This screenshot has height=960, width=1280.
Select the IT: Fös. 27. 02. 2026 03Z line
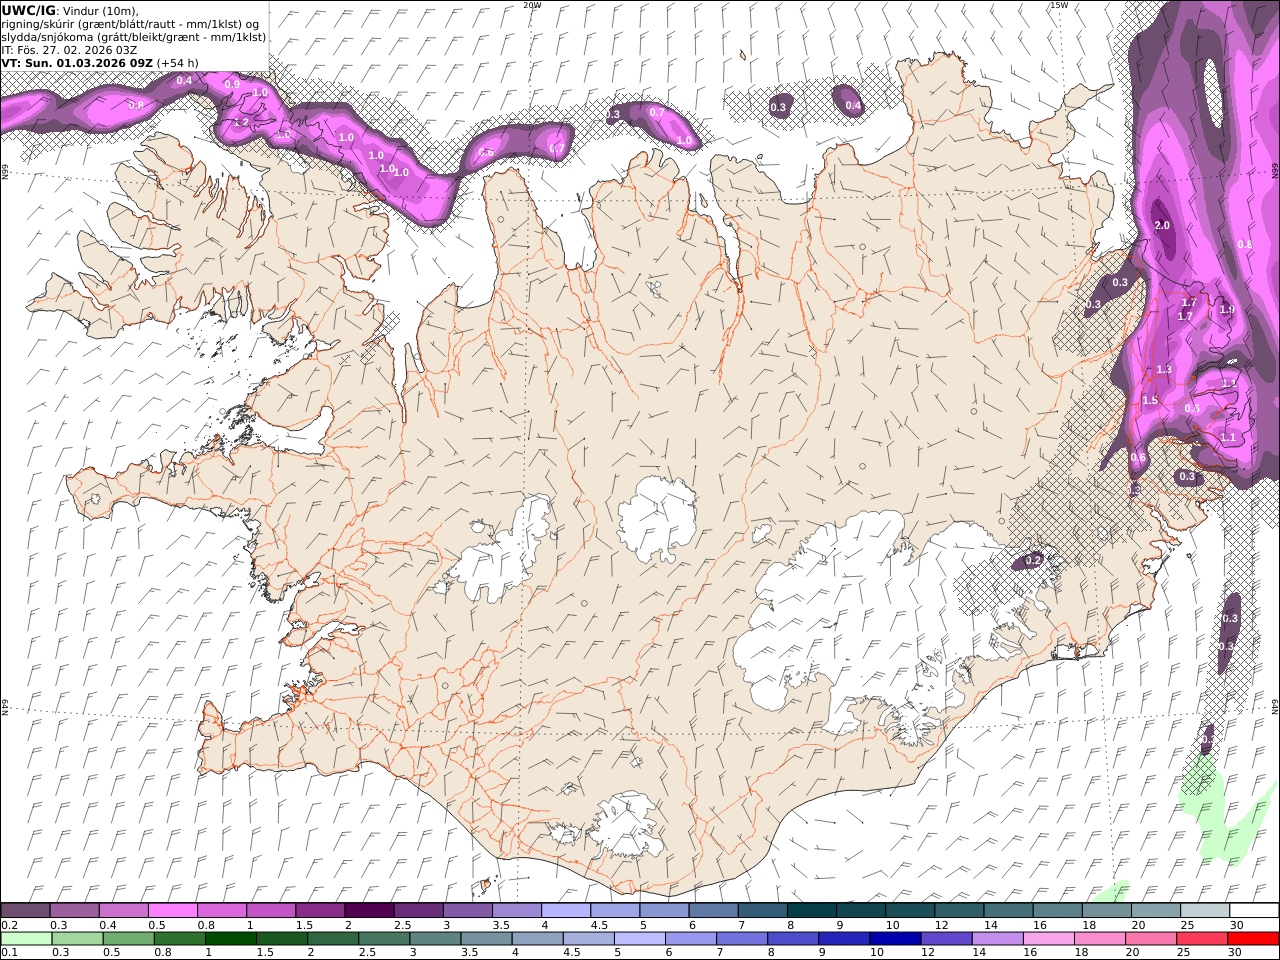tap(70, 49)
